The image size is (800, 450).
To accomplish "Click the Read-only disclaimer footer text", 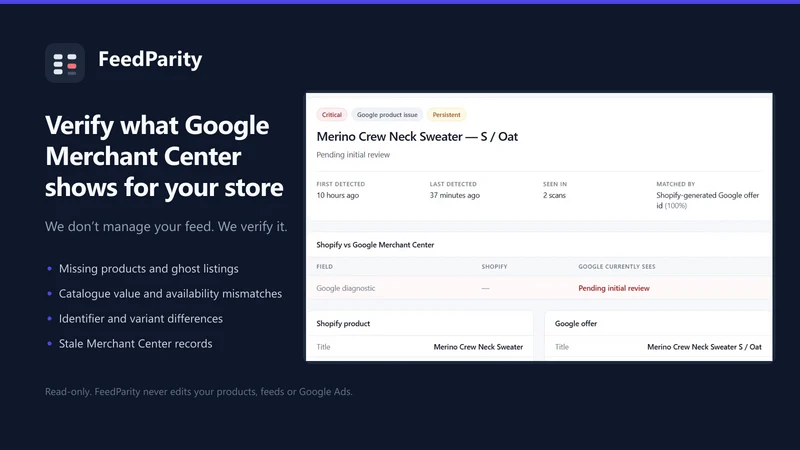I will pyautogui.click(x=198, y=392).
